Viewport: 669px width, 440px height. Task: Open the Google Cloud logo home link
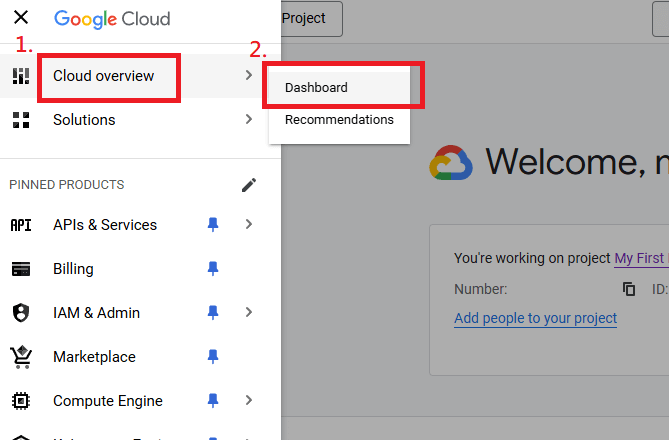coord(112,19)
